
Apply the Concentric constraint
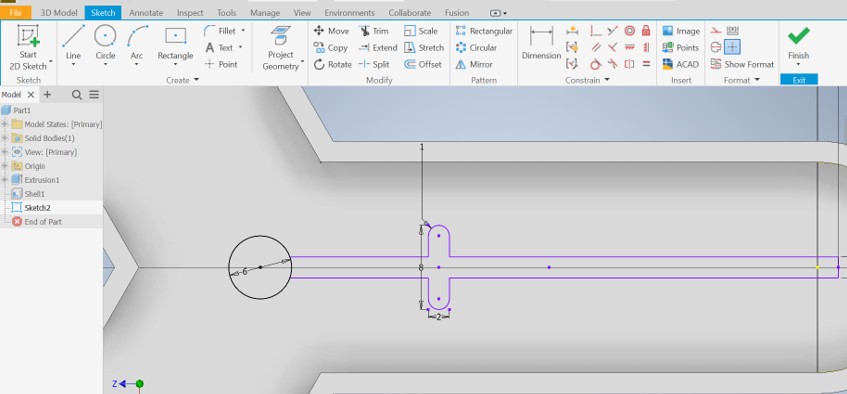(x=629, y=31)
